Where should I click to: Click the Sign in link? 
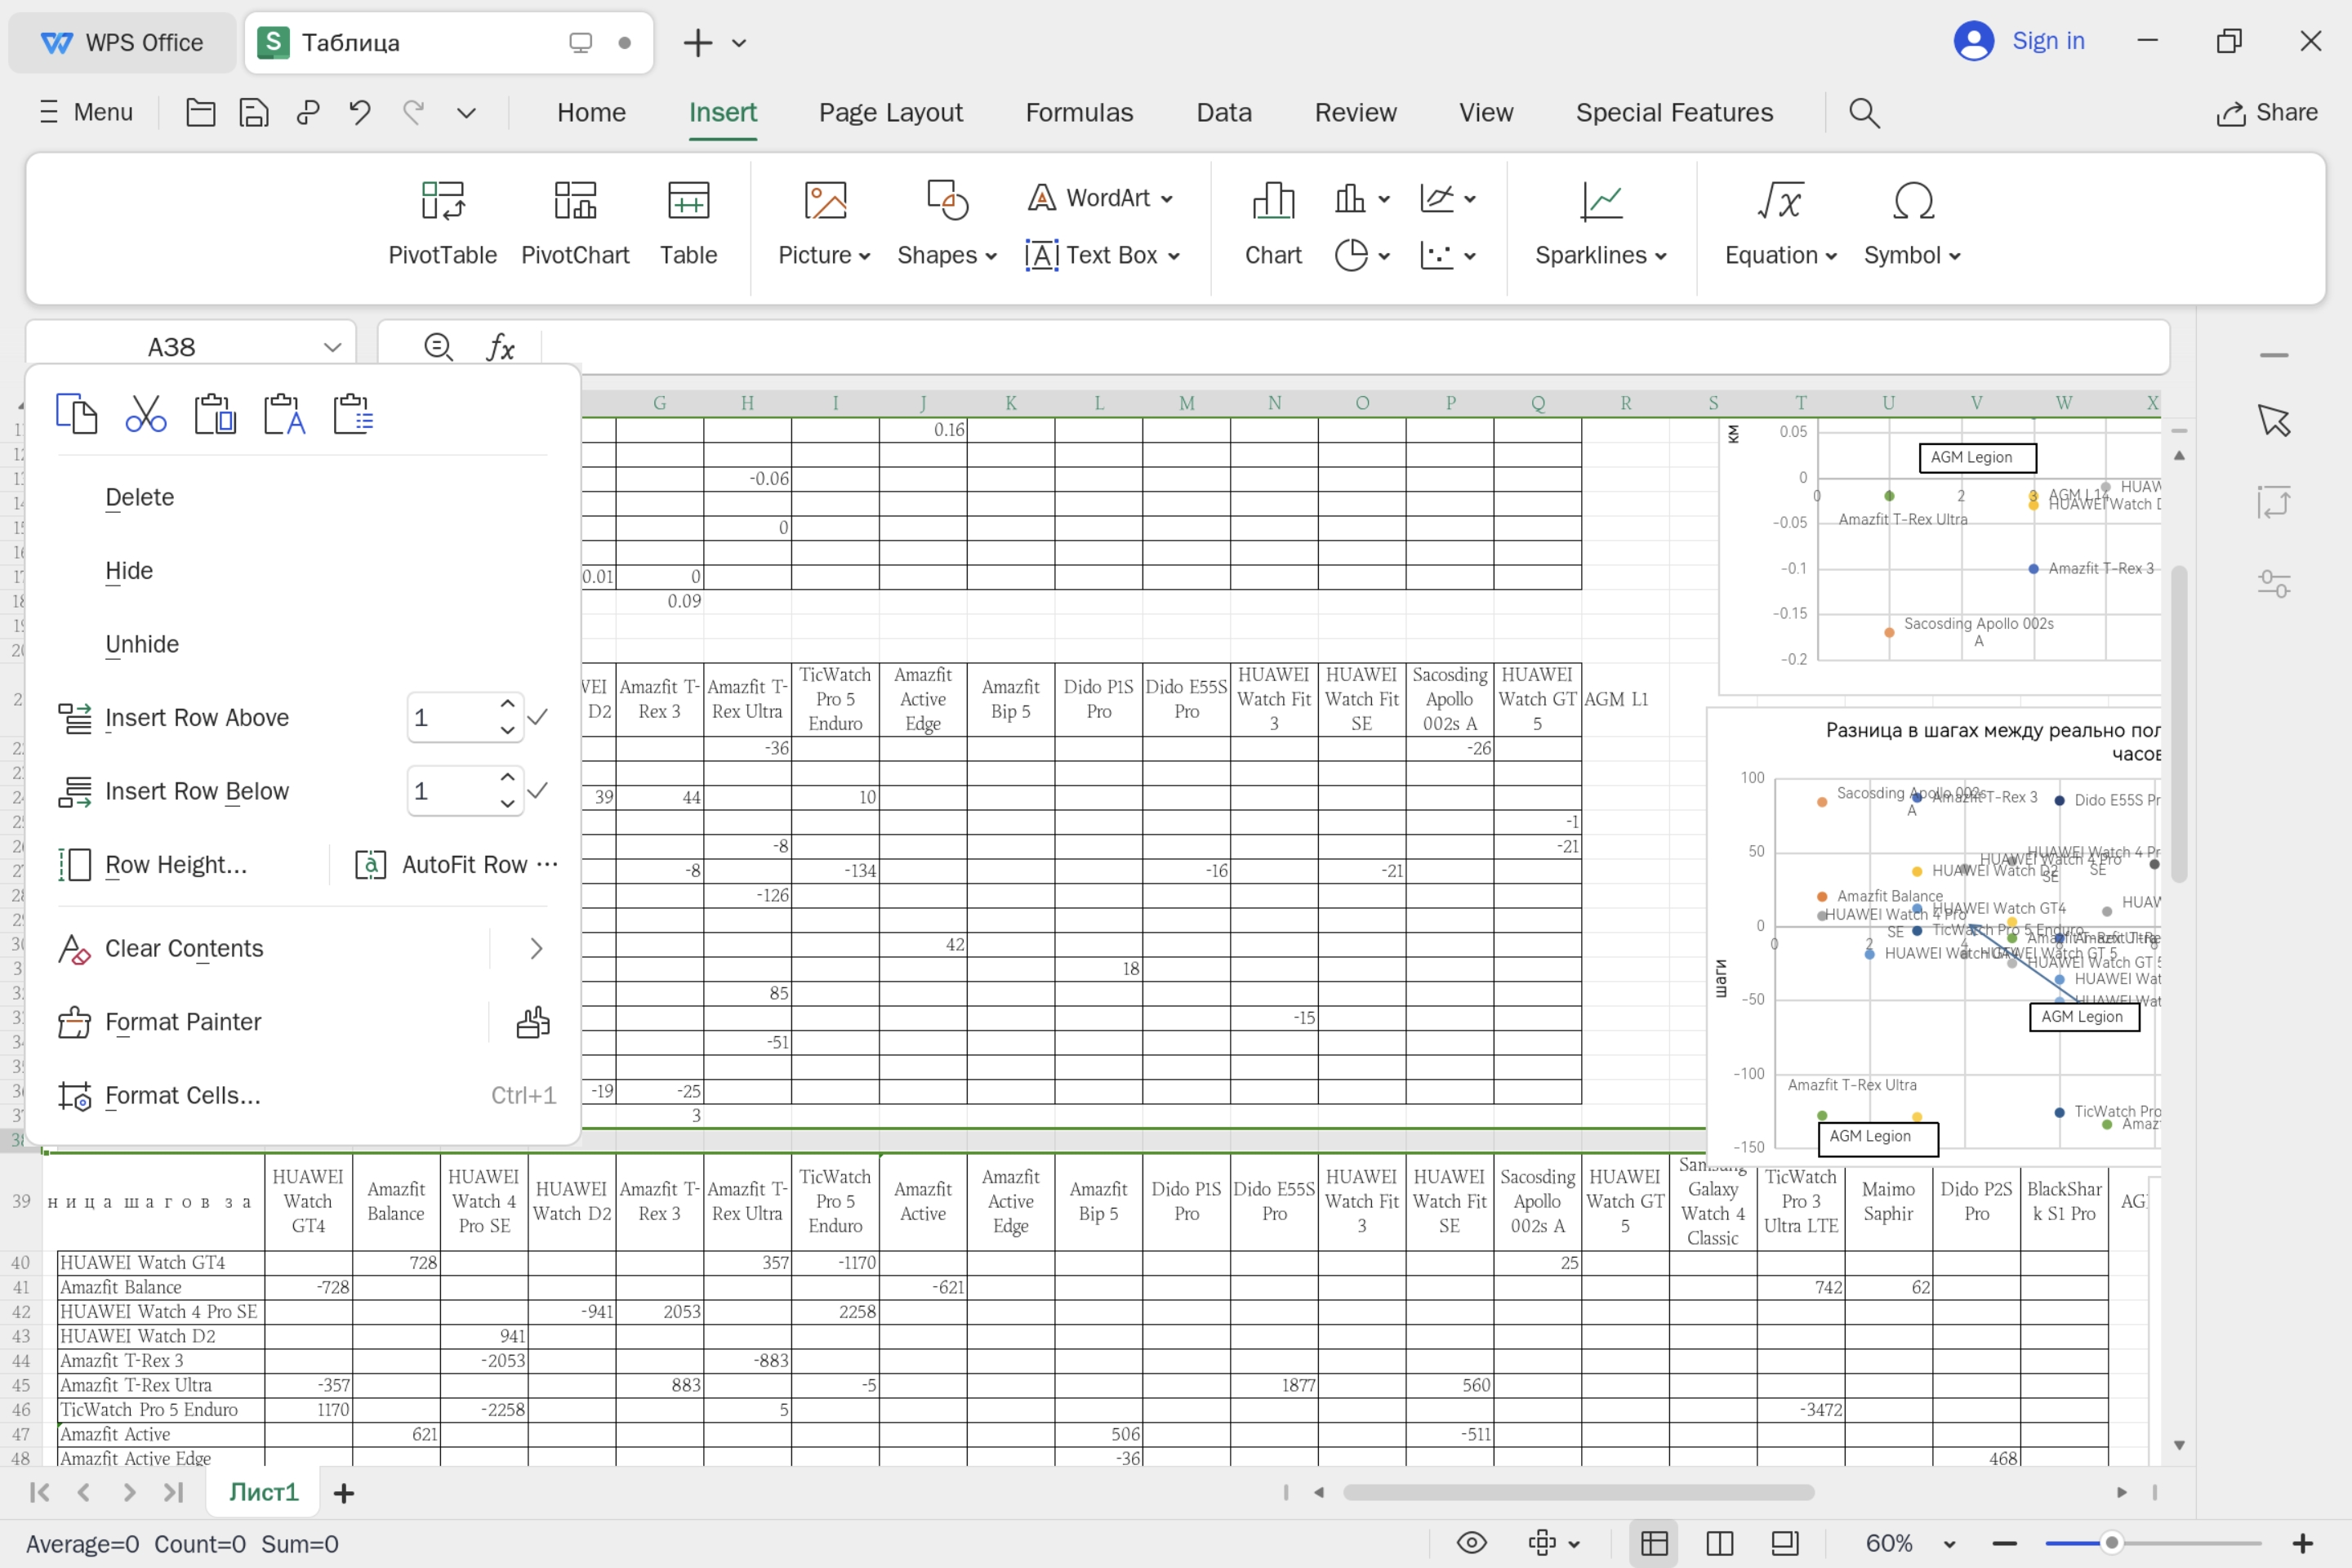coord(2047,41)
